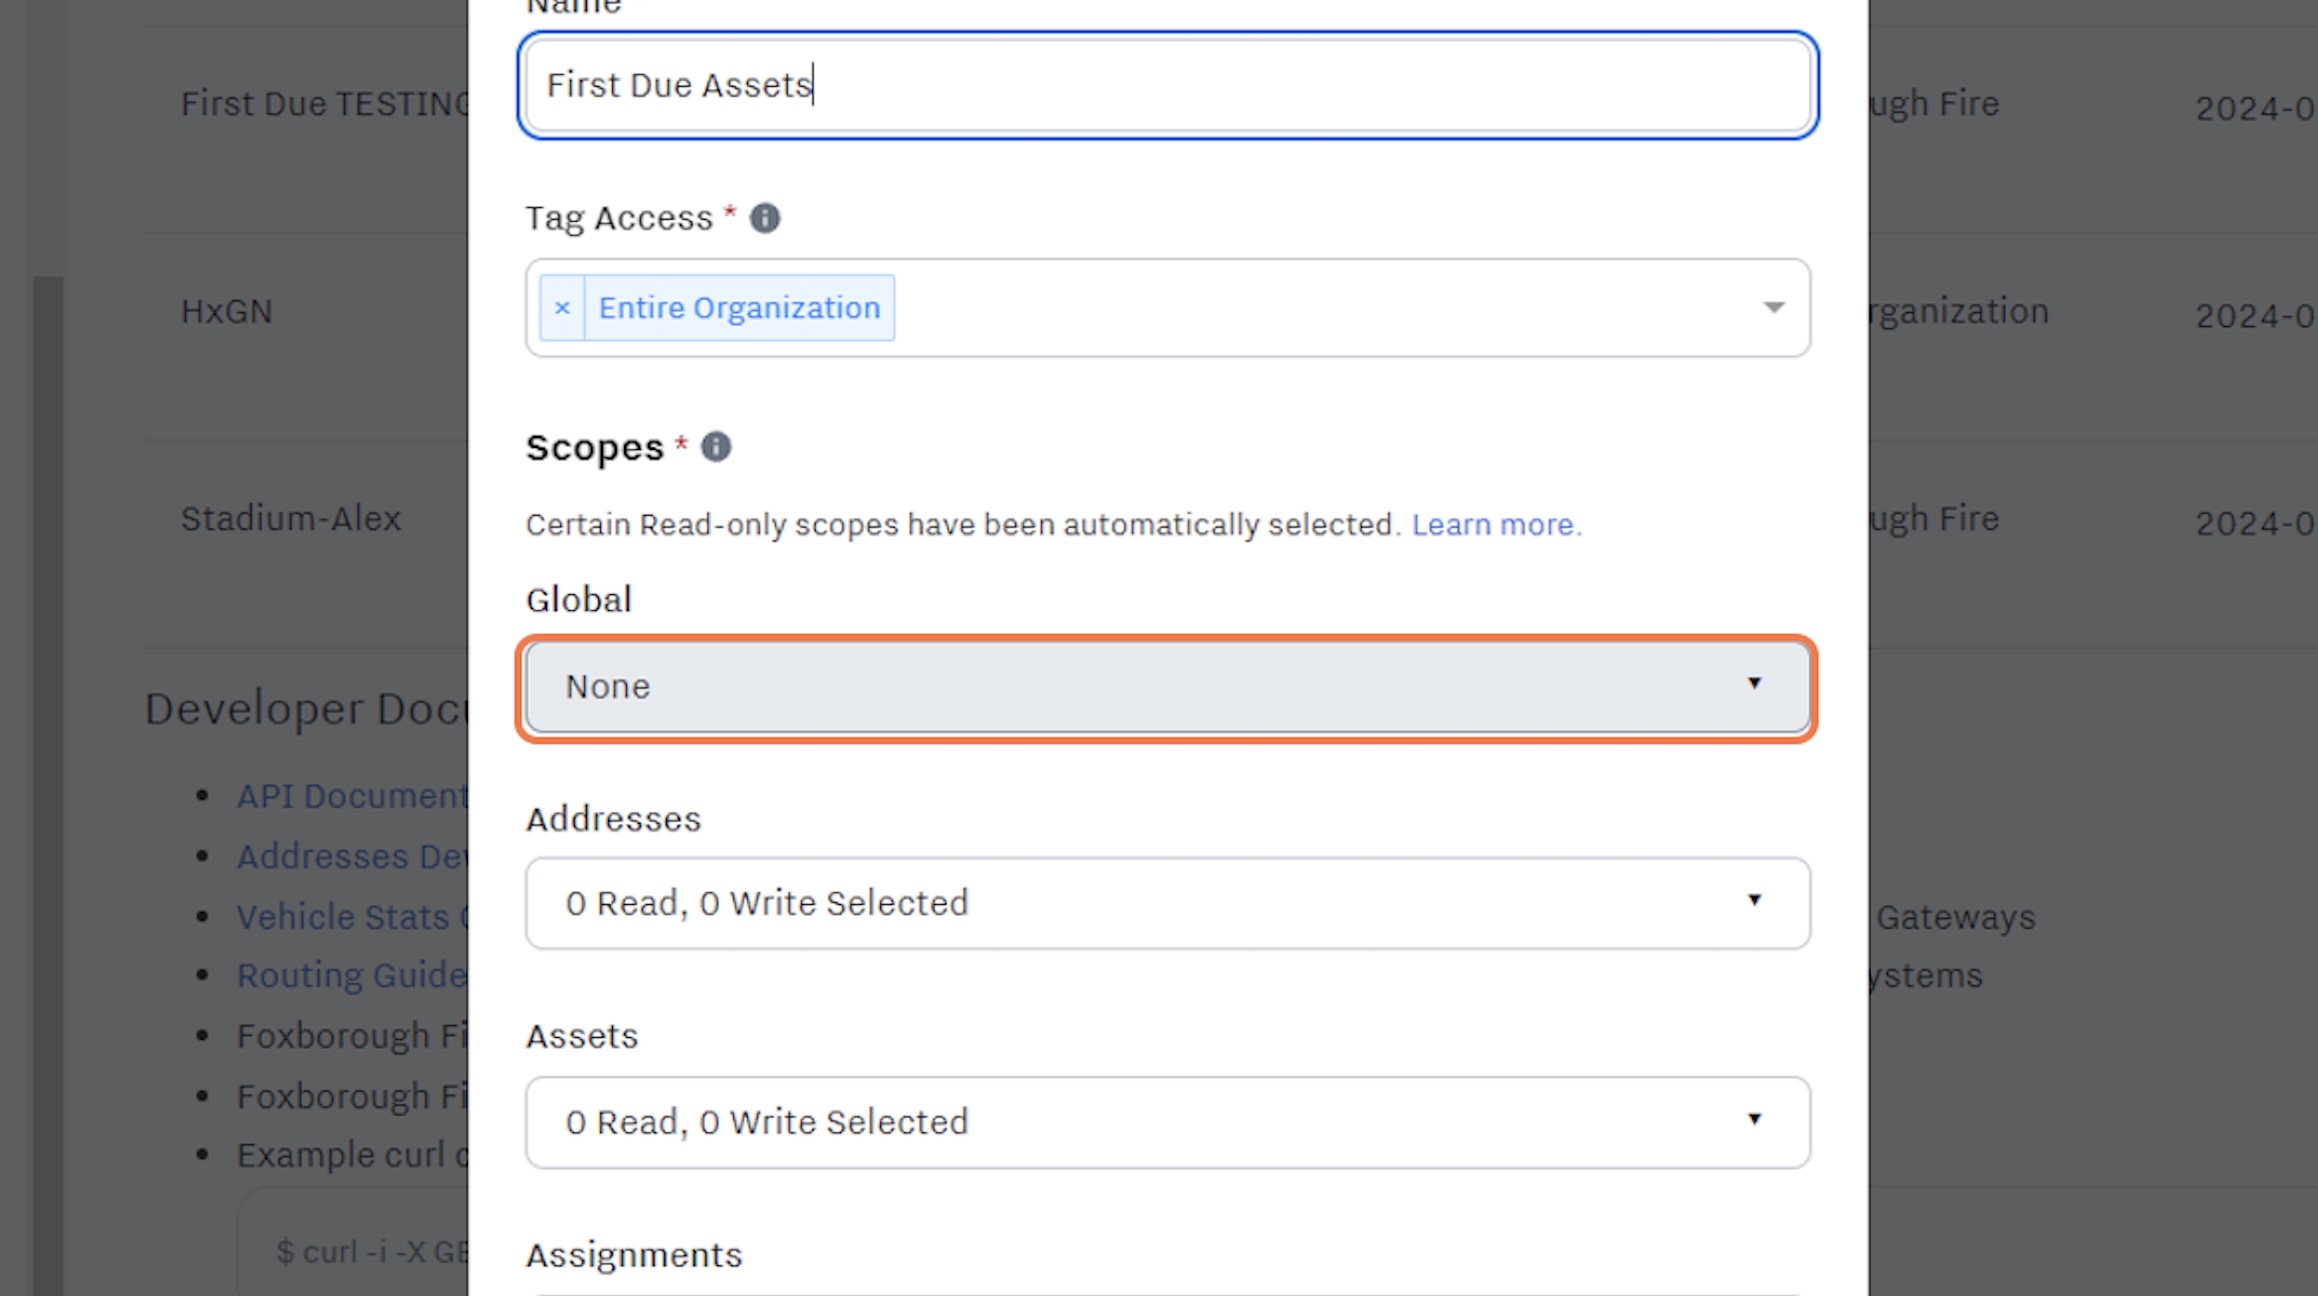
Task: Click the Entire Organization tag label
Action: pos(739,308)
